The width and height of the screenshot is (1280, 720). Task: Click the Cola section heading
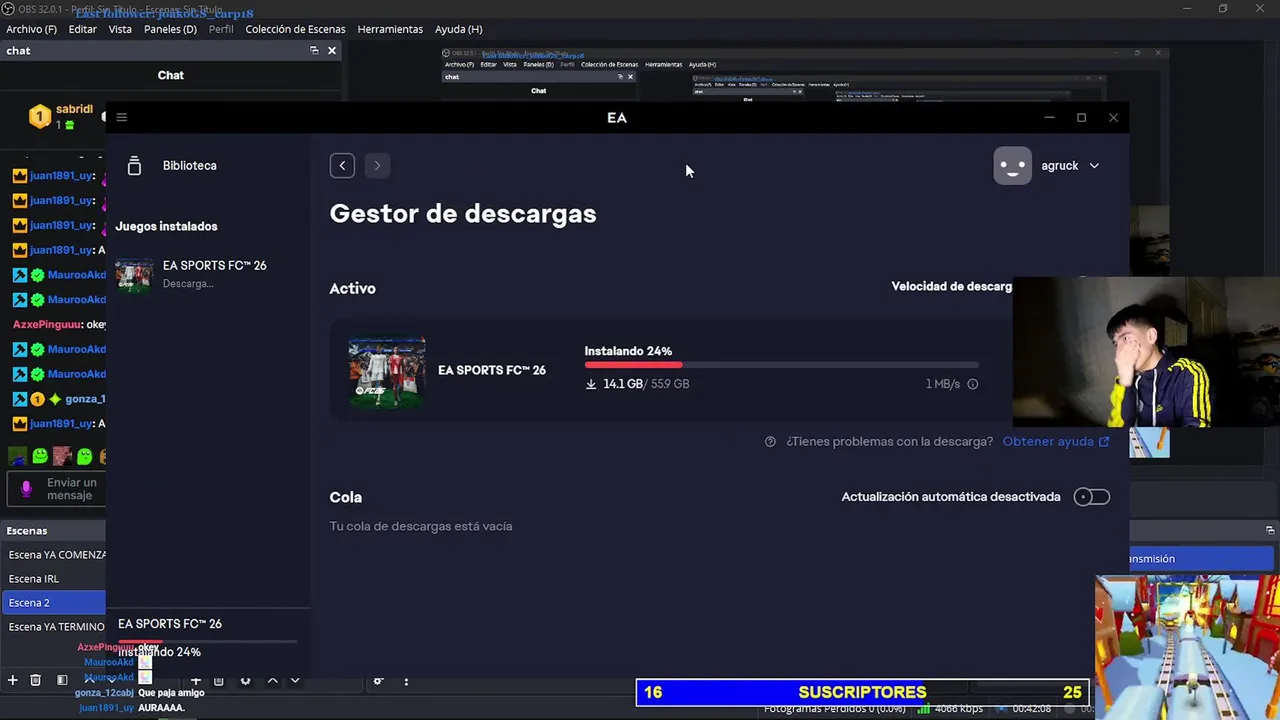point(346,497)
